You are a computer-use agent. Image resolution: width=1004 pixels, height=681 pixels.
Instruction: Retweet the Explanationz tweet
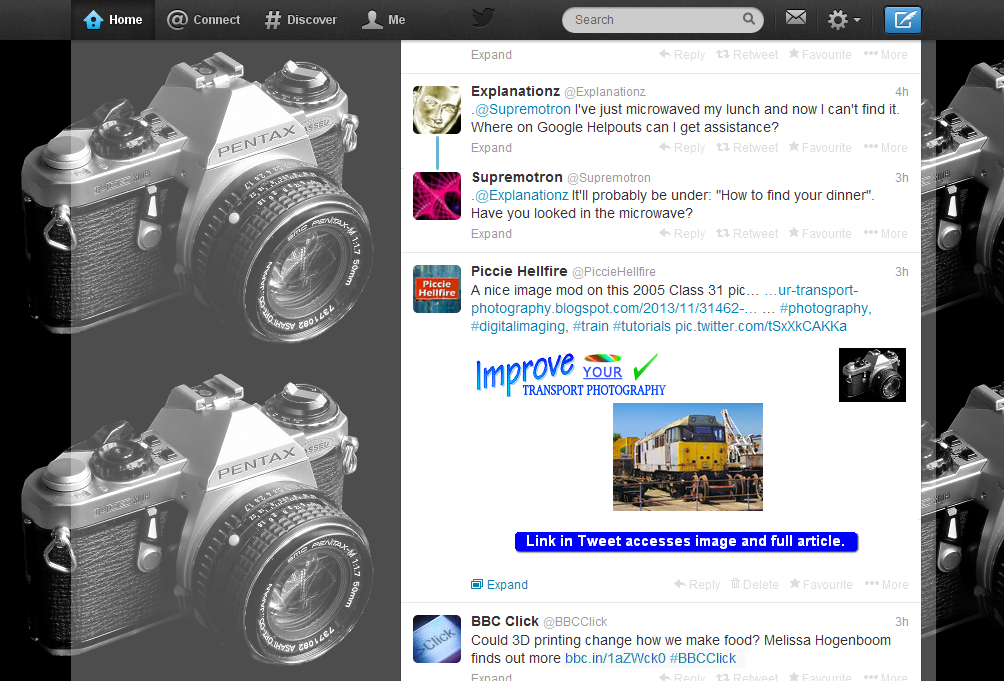(747, 148)
